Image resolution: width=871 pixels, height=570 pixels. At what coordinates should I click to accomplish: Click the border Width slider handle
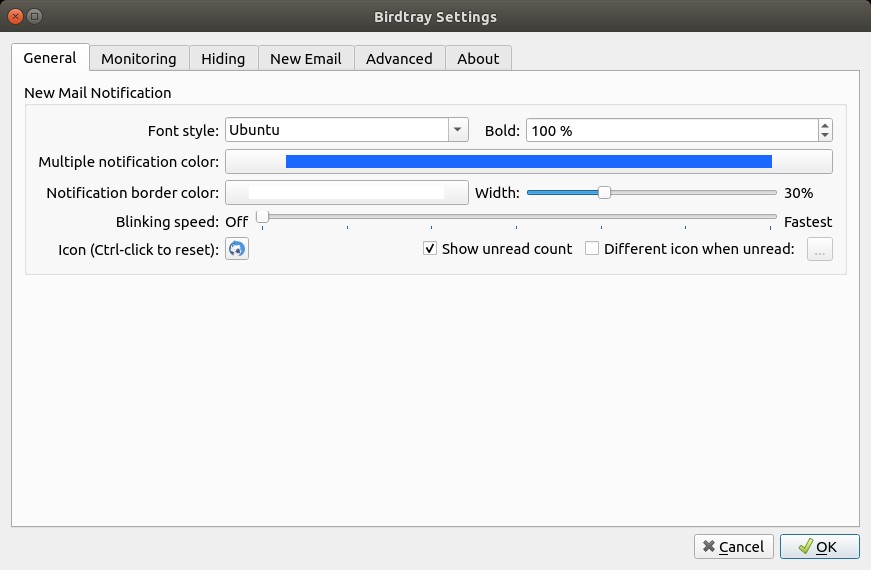(x=604, y=193)
